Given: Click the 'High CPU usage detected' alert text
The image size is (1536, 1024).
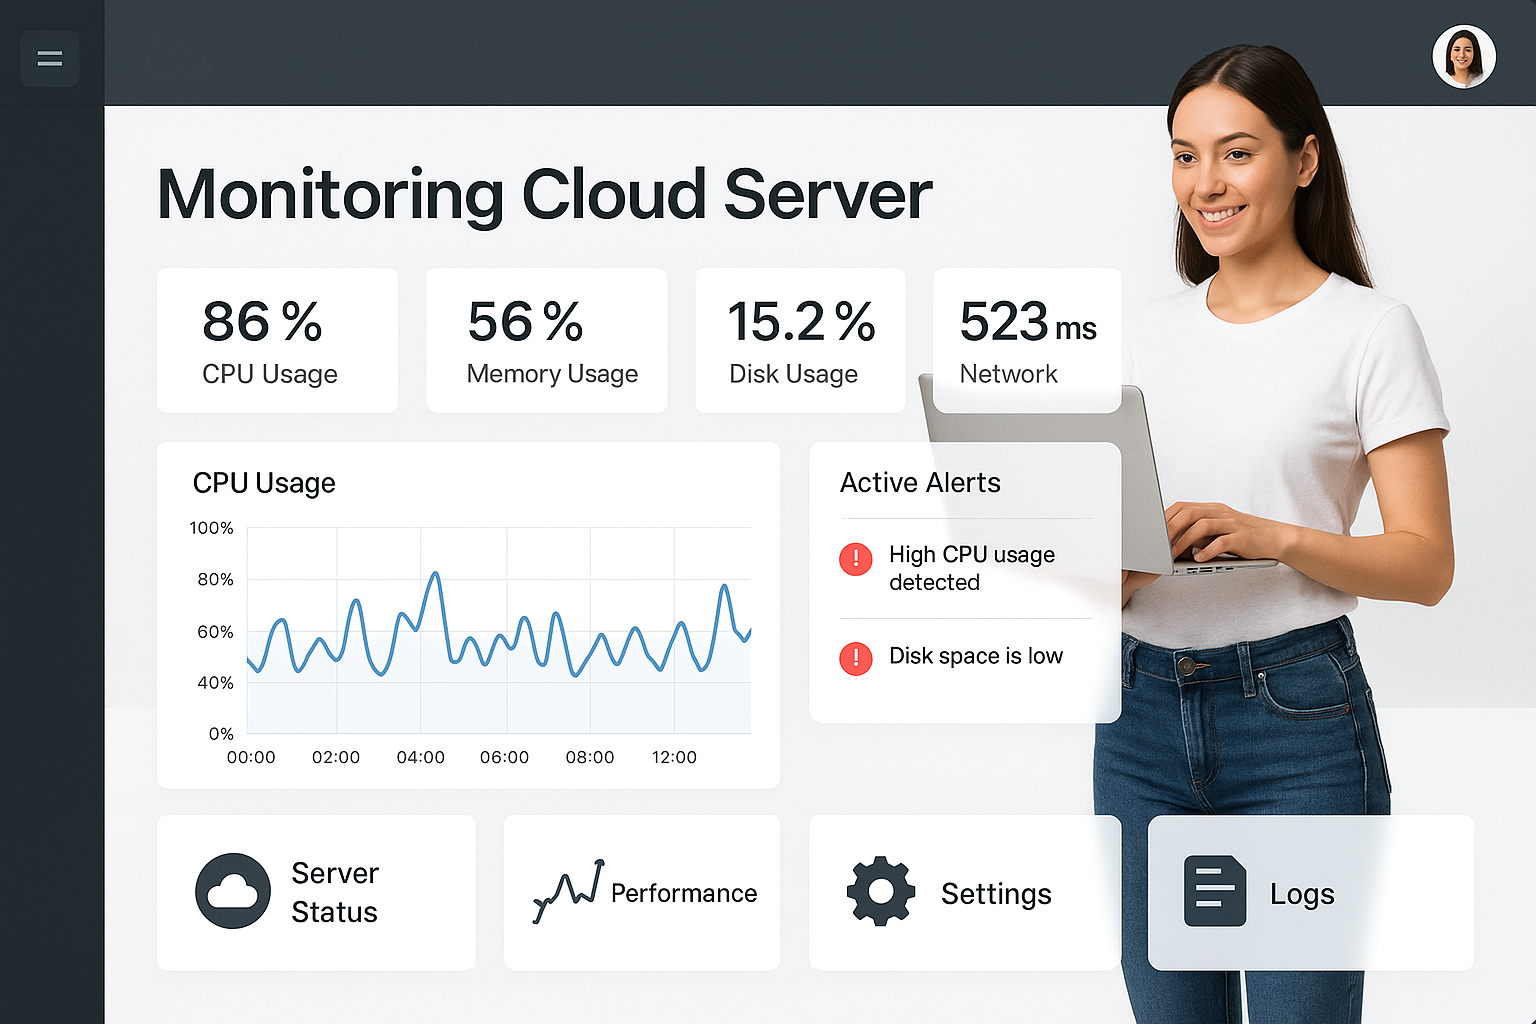Looking at the screenshot, I should click(x=971, y=568).
